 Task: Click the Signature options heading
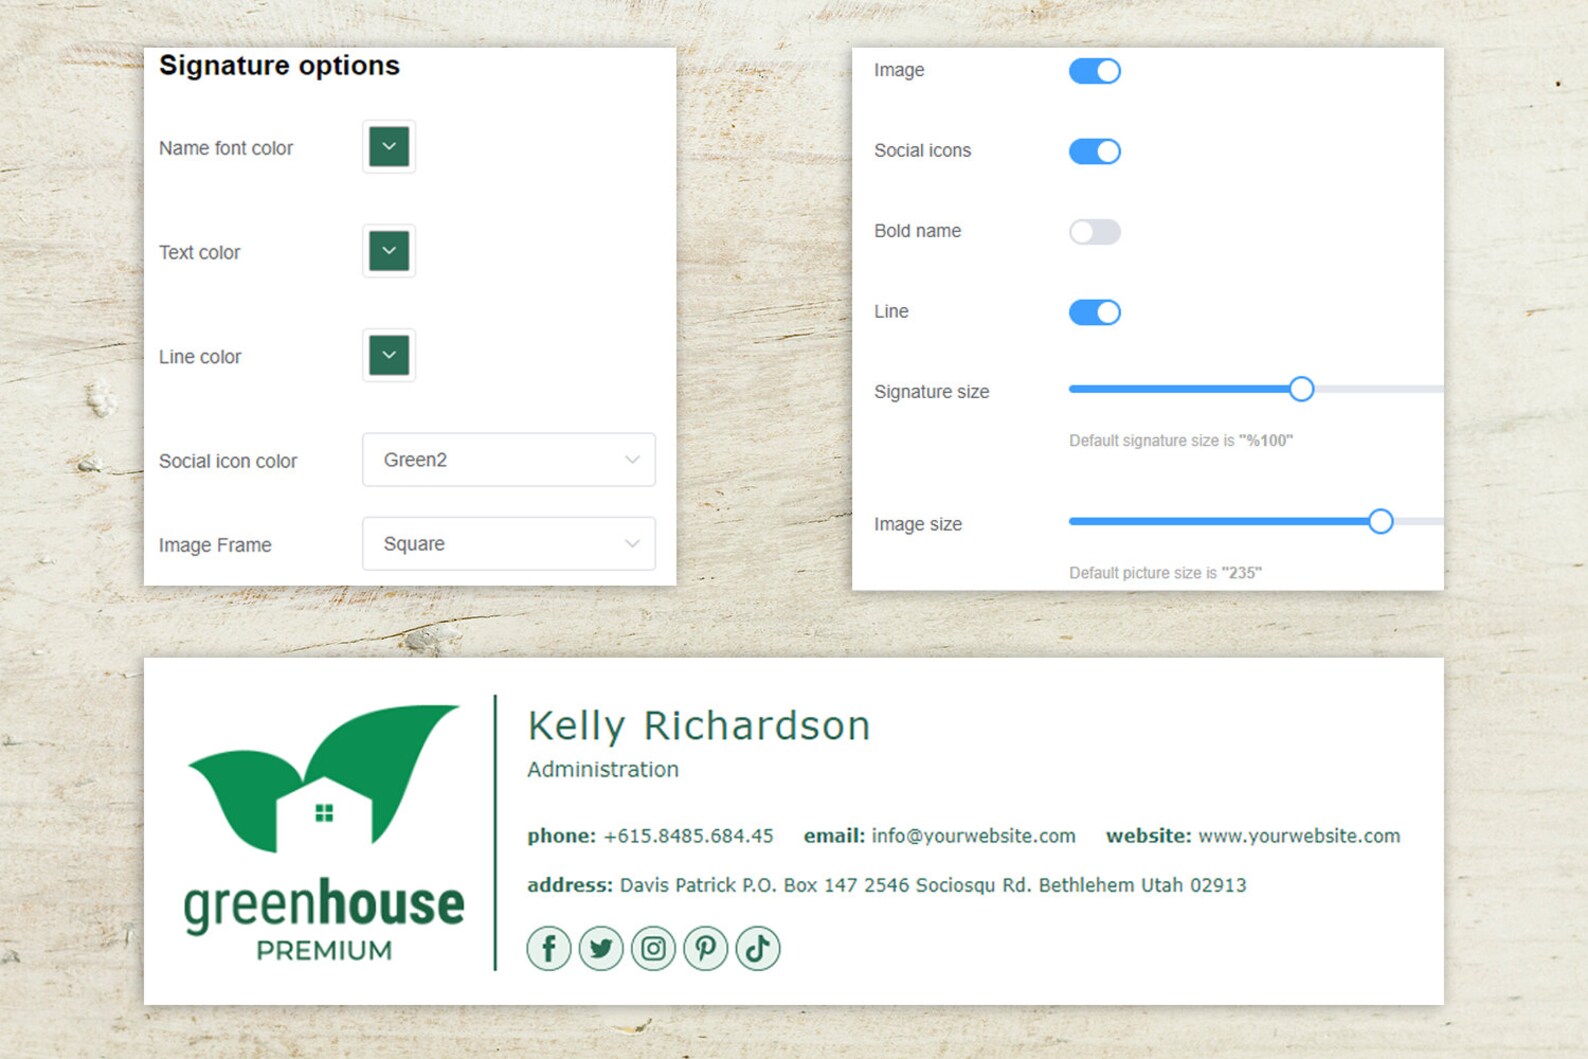coord(279,66)
